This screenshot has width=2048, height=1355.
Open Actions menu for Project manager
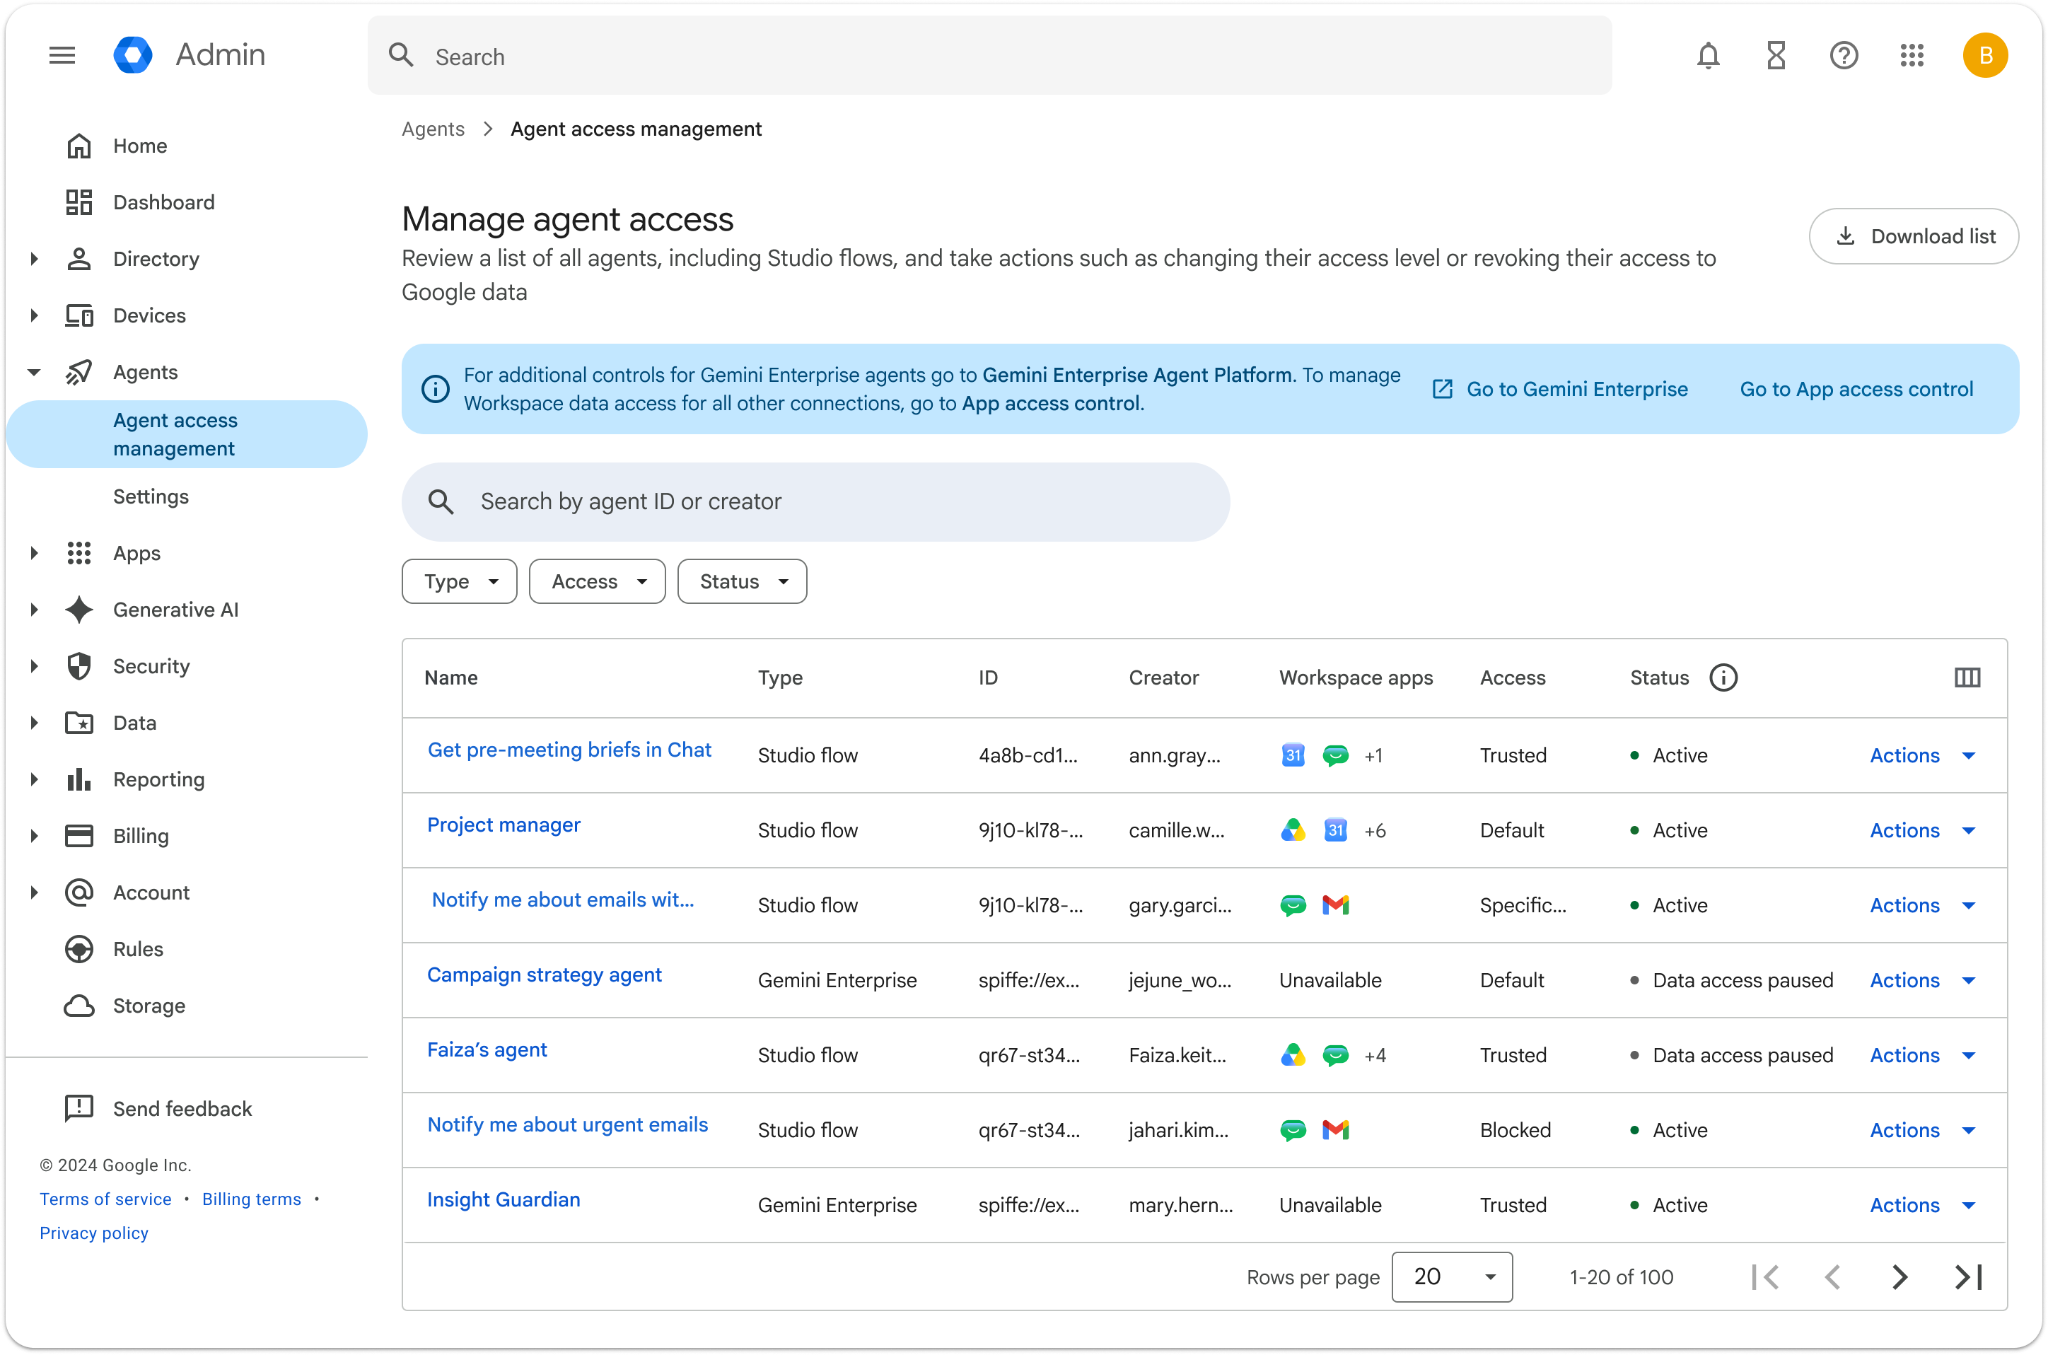pyautogui.click(x=1923, y=830)
